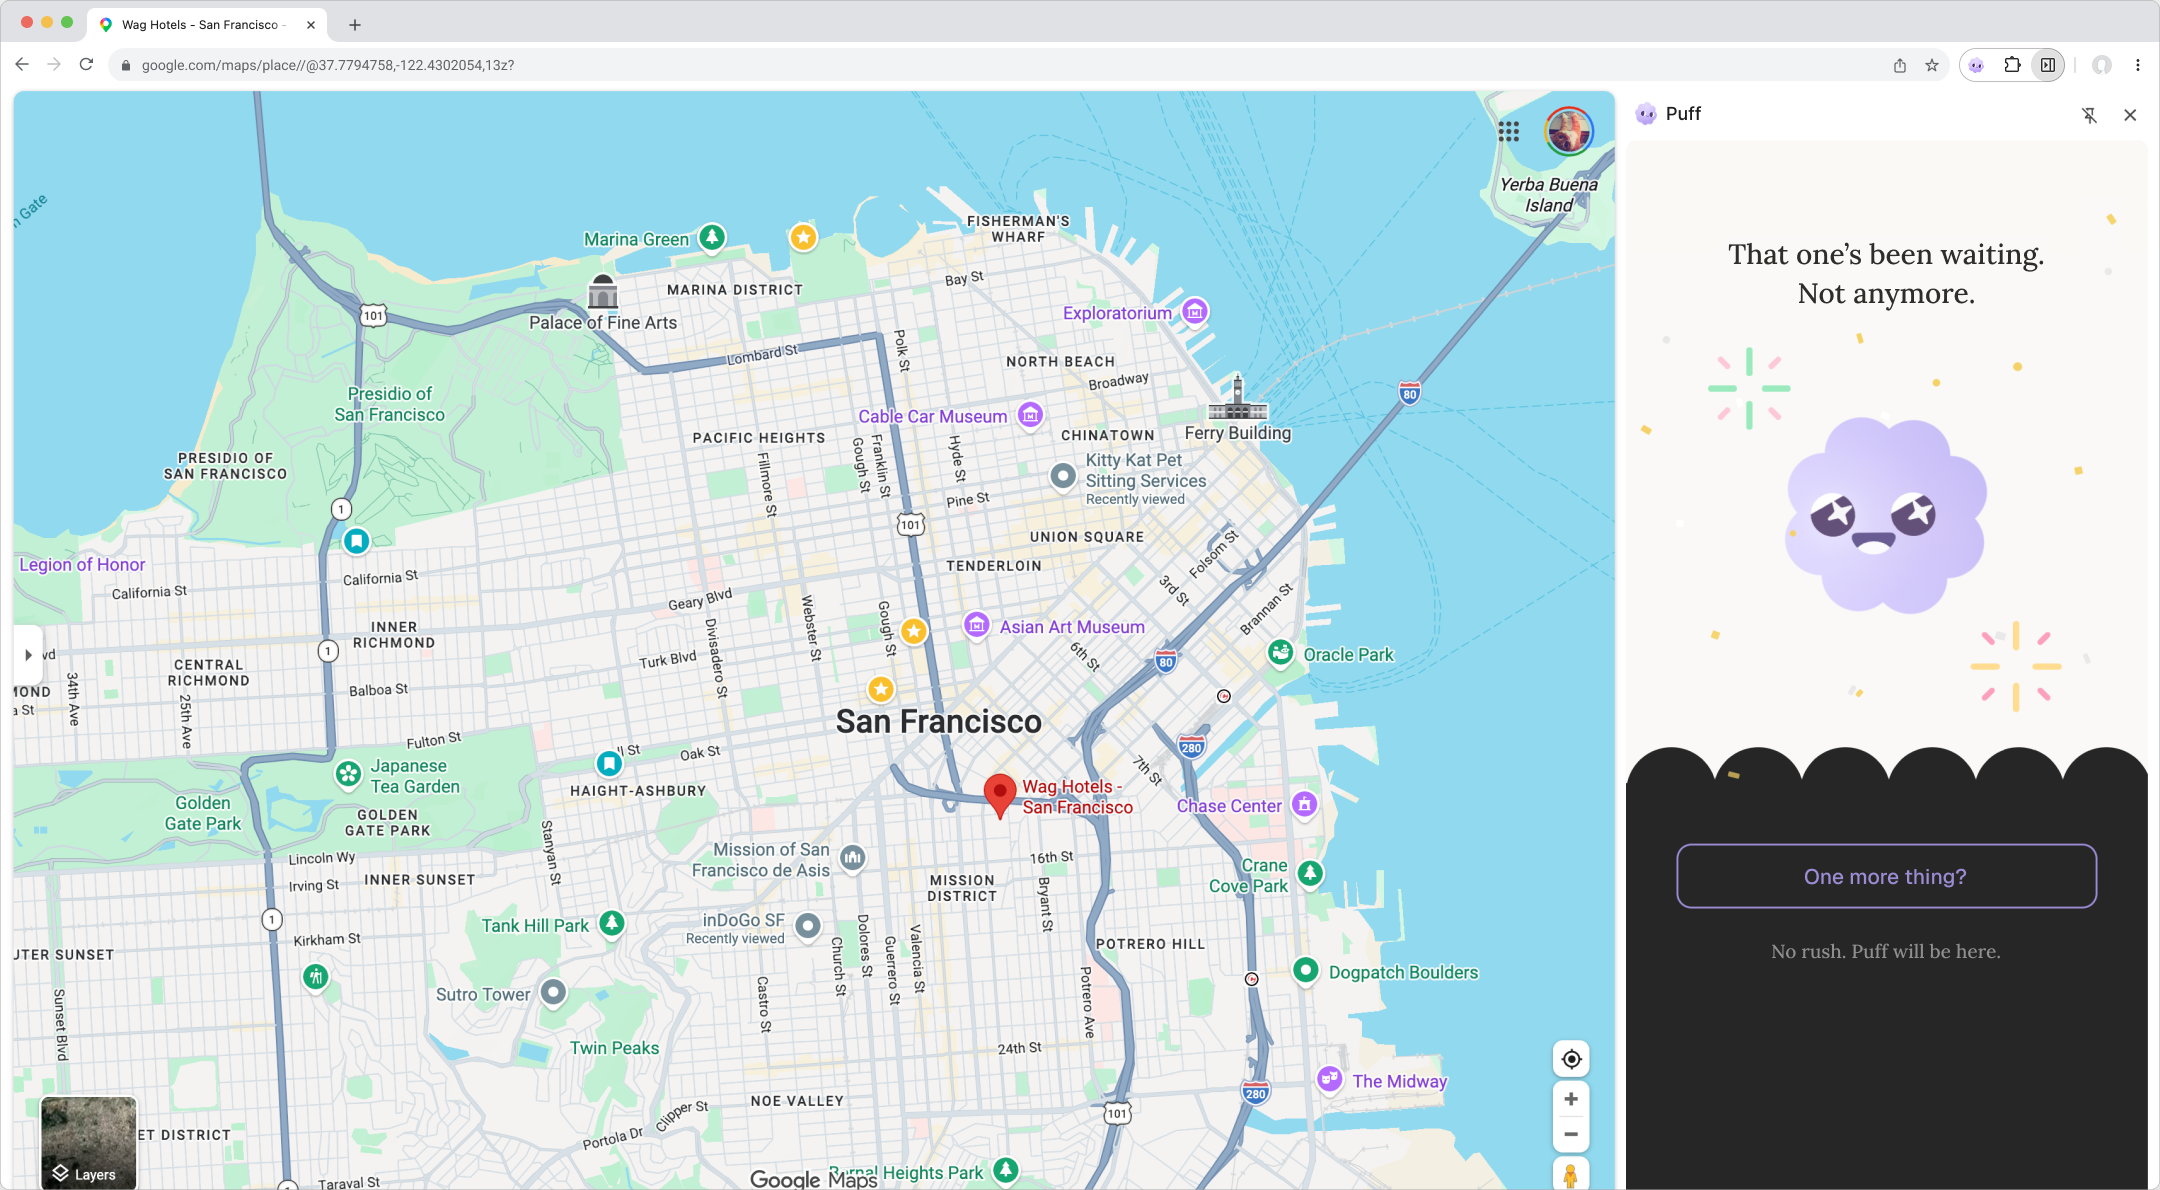2160x1190 pixels.
Task: Click the Golden Gate Park label
Action: click(x=203, y=813)
